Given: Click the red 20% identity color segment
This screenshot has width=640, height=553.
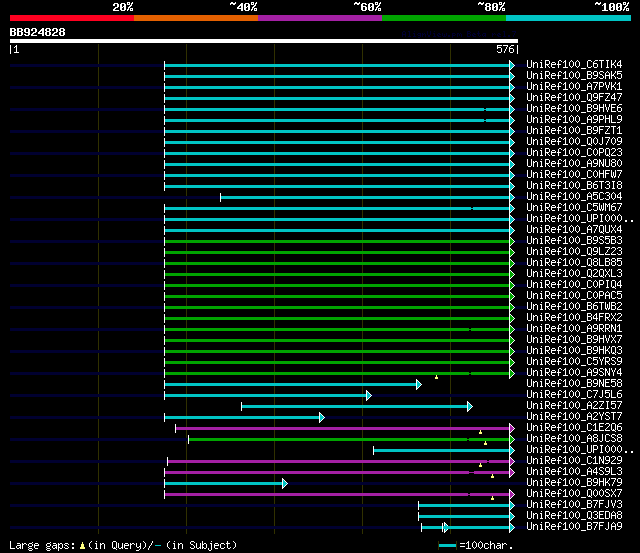Looking at the screenshot, I should [72, 18].
